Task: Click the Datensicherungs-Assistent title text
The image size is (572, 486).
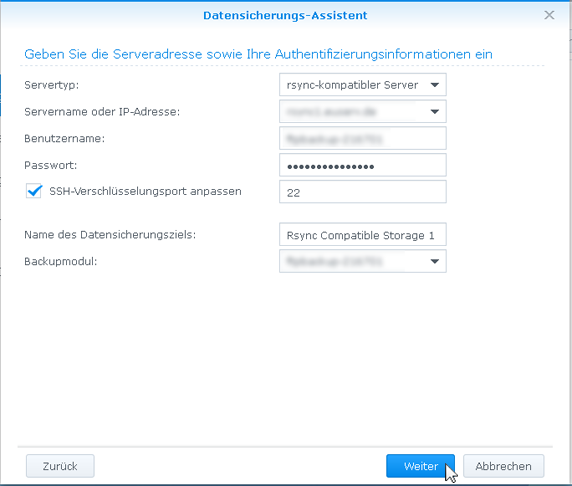Action: point(285,15)
